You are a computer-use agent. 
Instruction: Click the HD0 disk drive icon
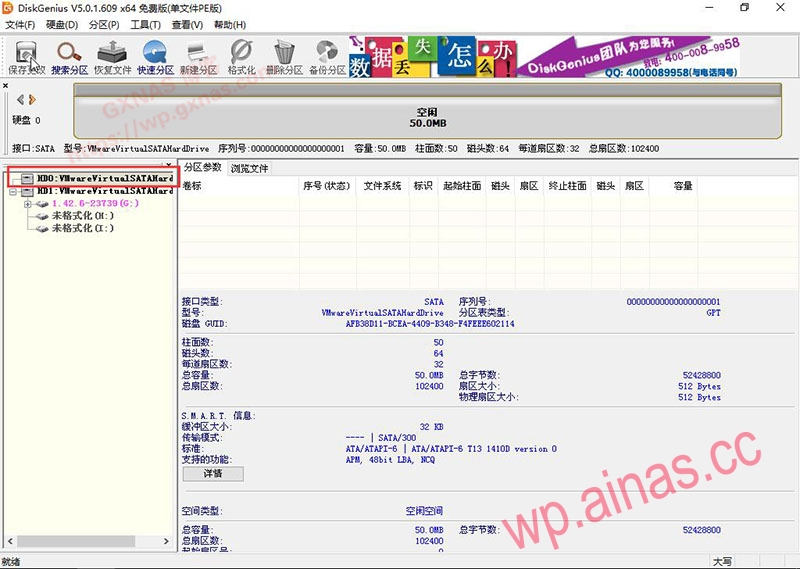coord(28,179)
